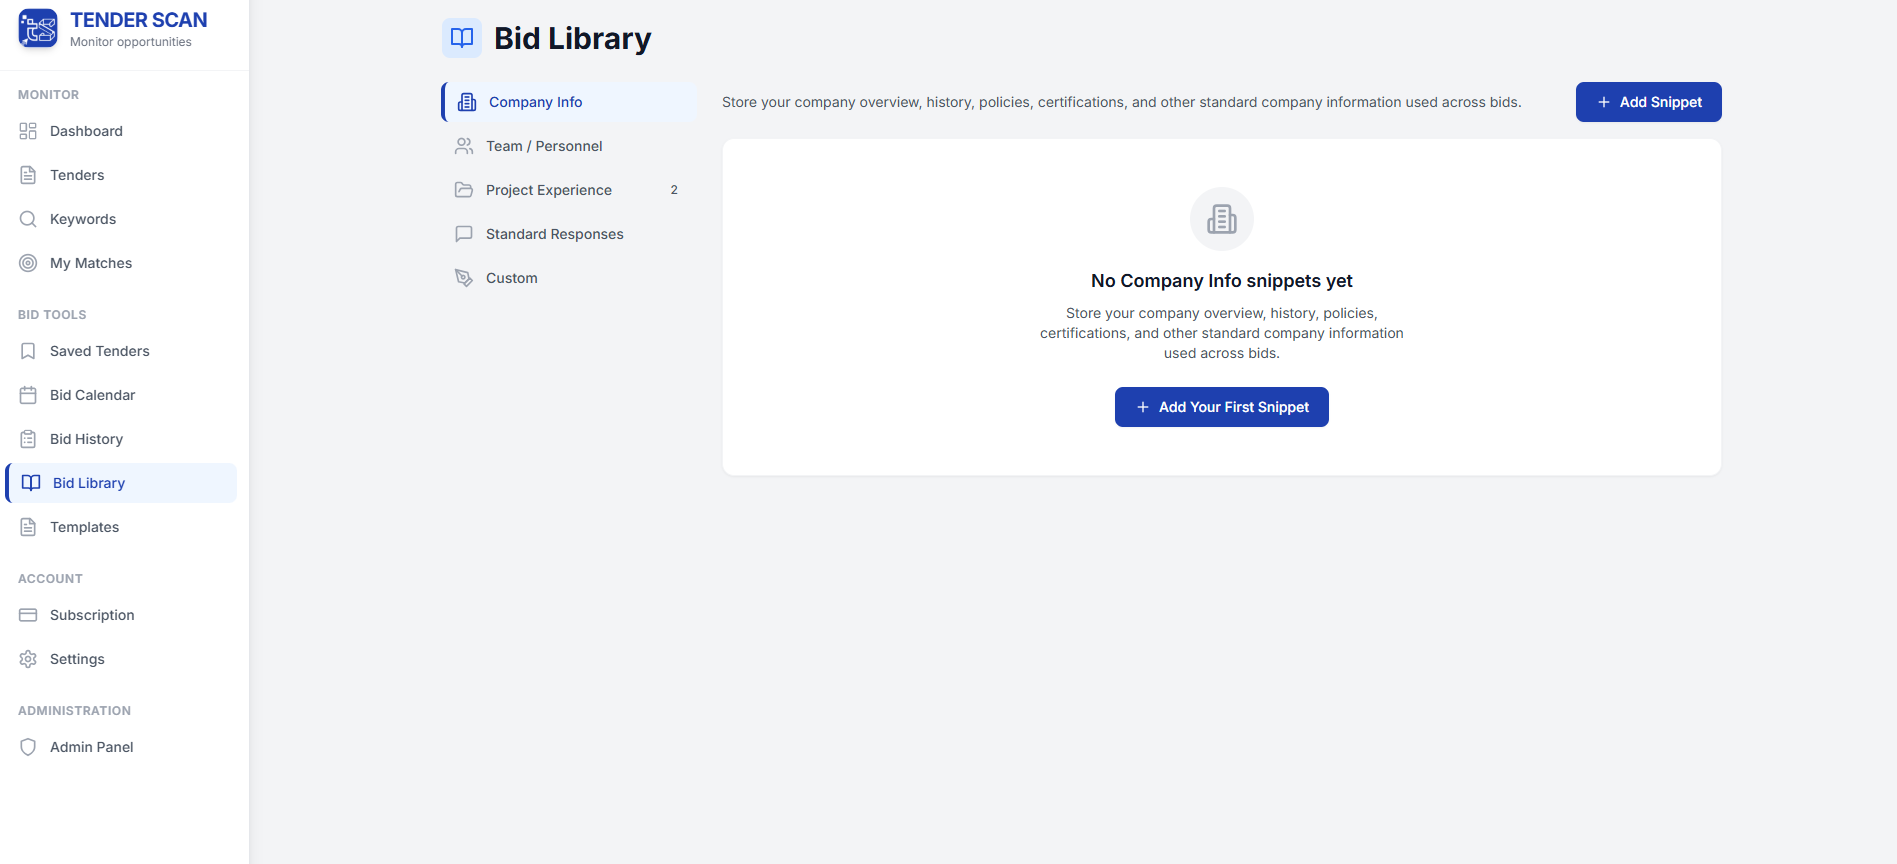Switch to Team / Personnel category
Viewport: 1897px width, 864px height.
pyautogui.click(x=569, y=146)
